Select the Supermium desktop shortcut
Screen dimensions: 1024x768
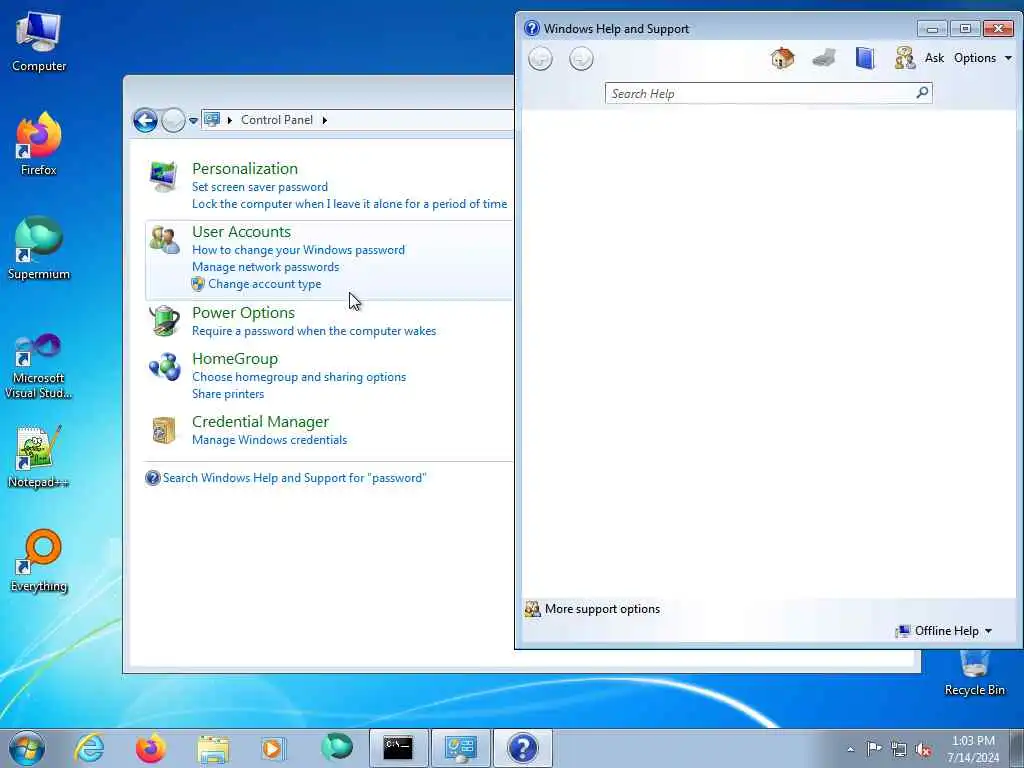coord(39,248)
